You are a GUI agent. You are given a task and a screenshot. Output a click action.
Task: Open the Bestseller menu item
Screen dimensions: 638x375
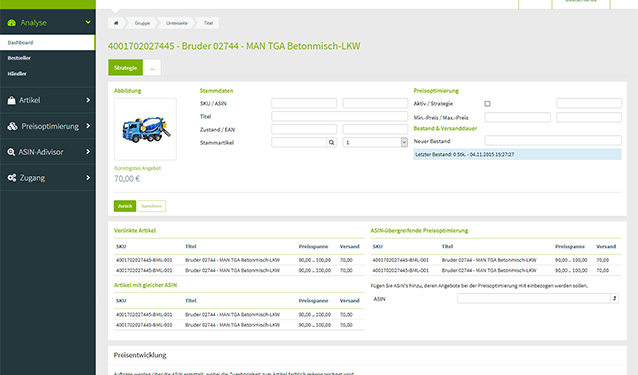coord(19,58)
